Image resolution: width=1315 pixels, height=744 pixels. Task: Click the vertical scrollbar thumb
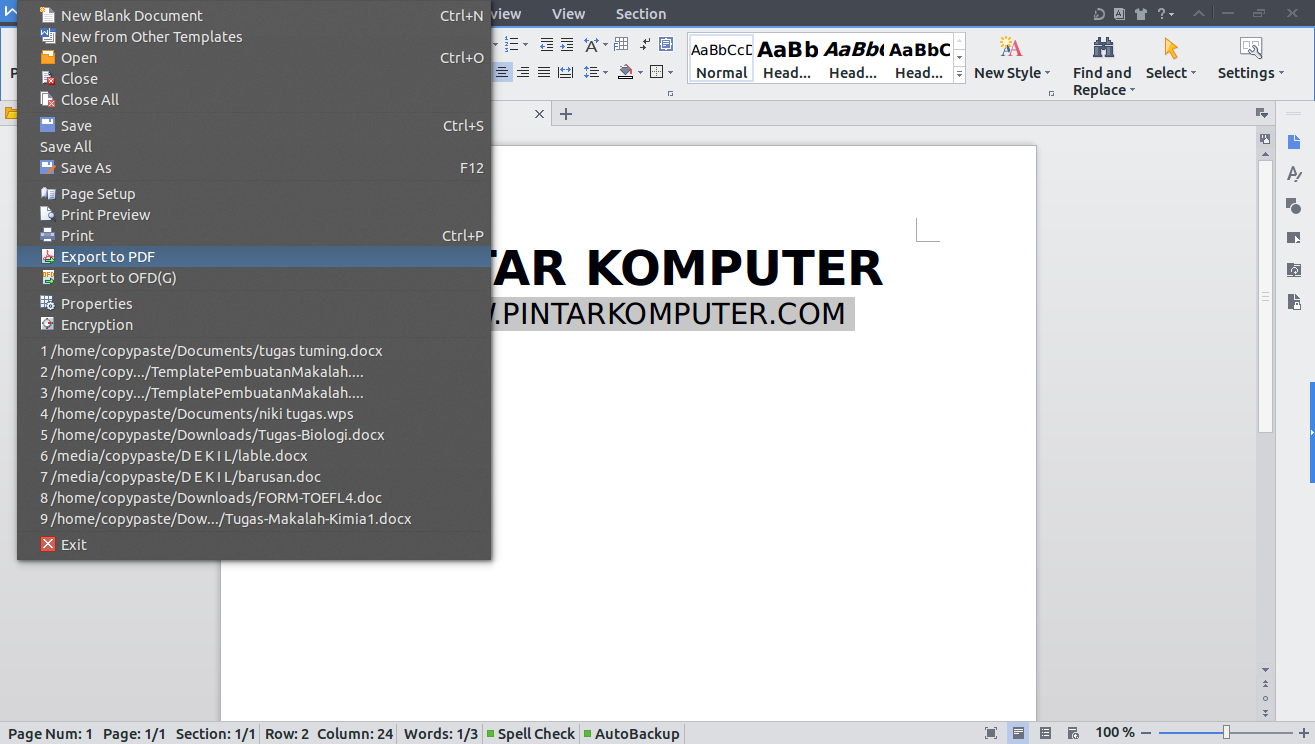click(x=1265, y=296)
